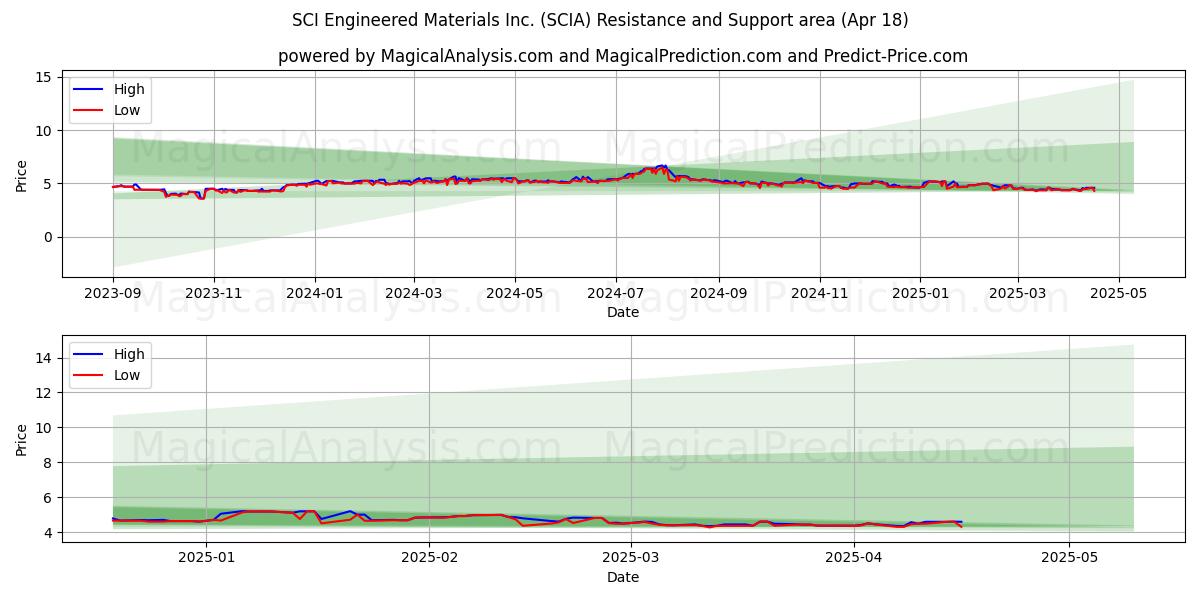Click the '2024-09' x-axis label
The height and width of the screenshot is (600, 1200).
tap(718, 294)
